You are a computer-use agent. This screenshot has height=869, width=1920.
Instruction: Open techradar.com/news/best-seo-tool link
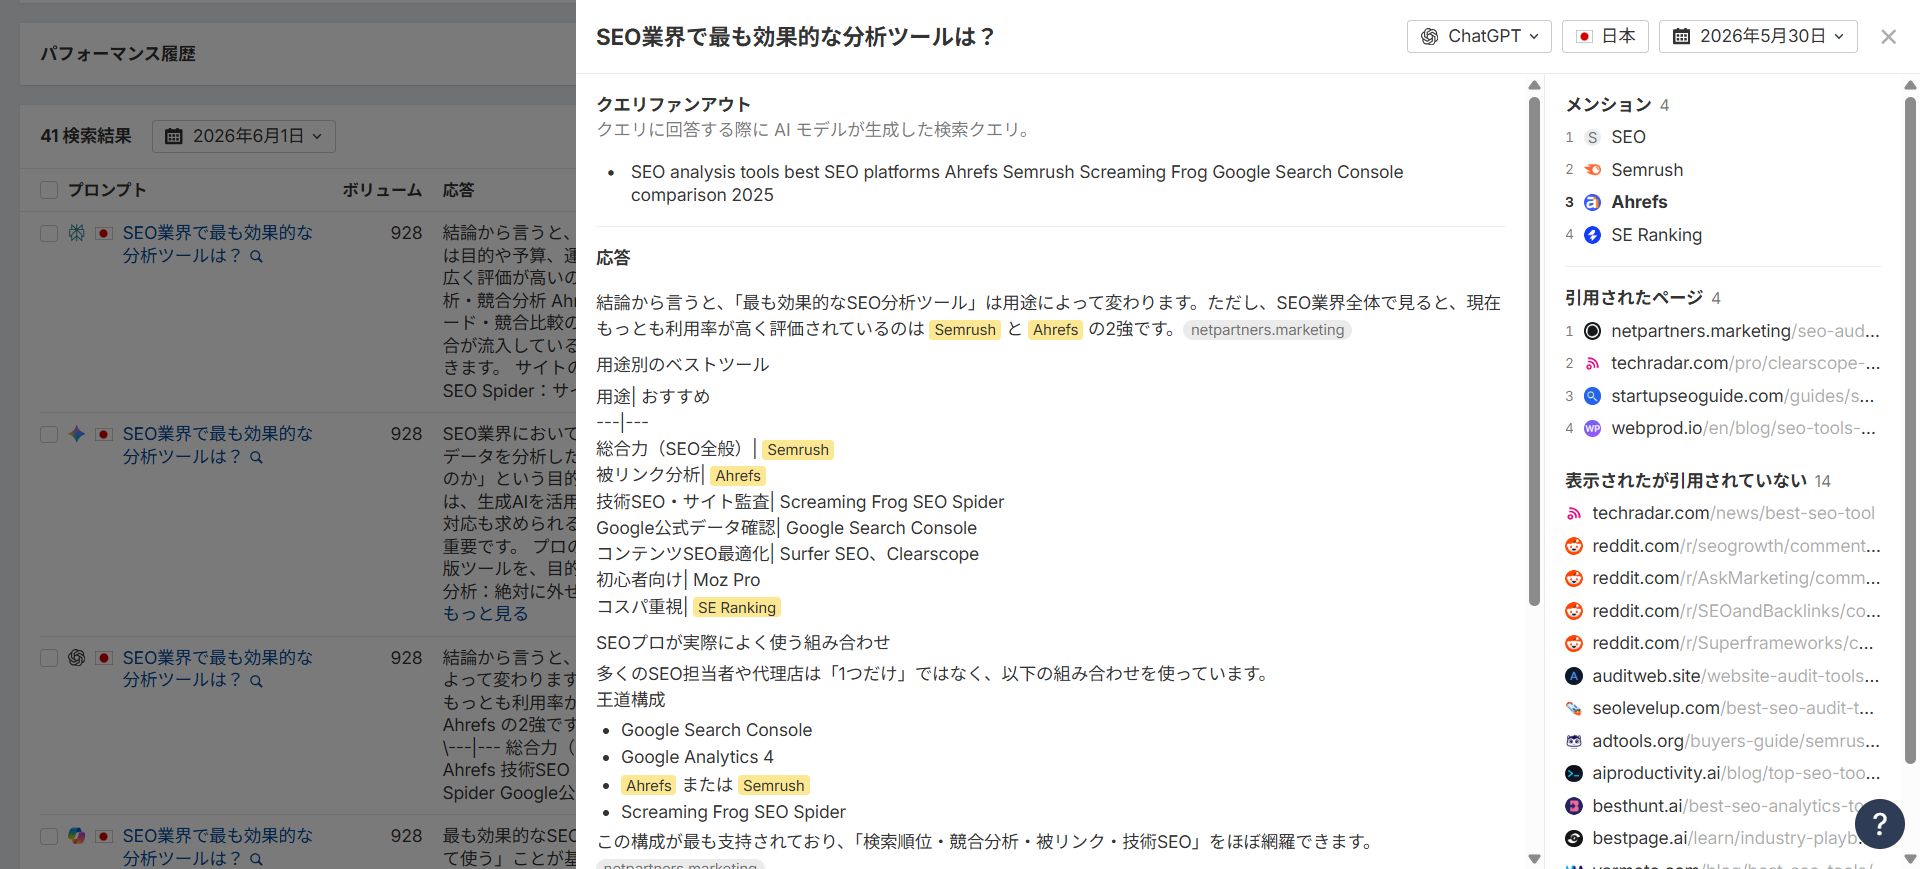coord(1733,513)
